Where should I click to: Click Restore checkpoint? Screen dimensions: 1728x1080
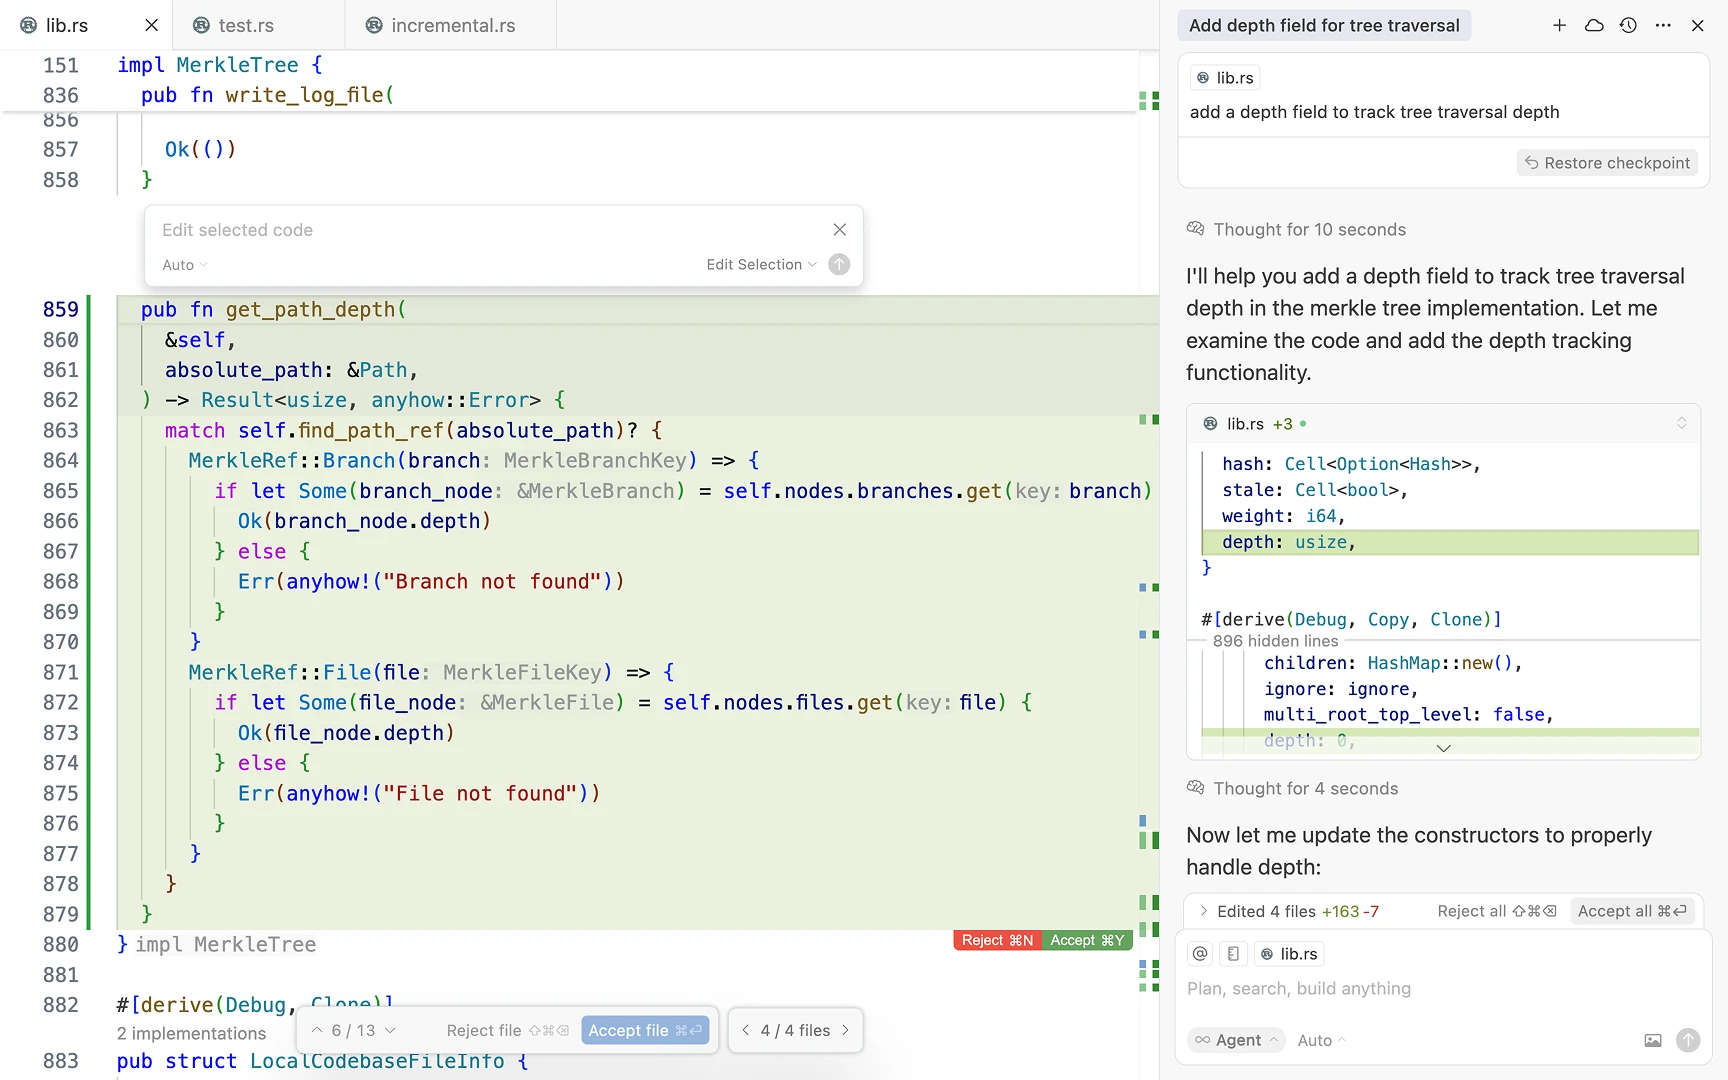1607,163
